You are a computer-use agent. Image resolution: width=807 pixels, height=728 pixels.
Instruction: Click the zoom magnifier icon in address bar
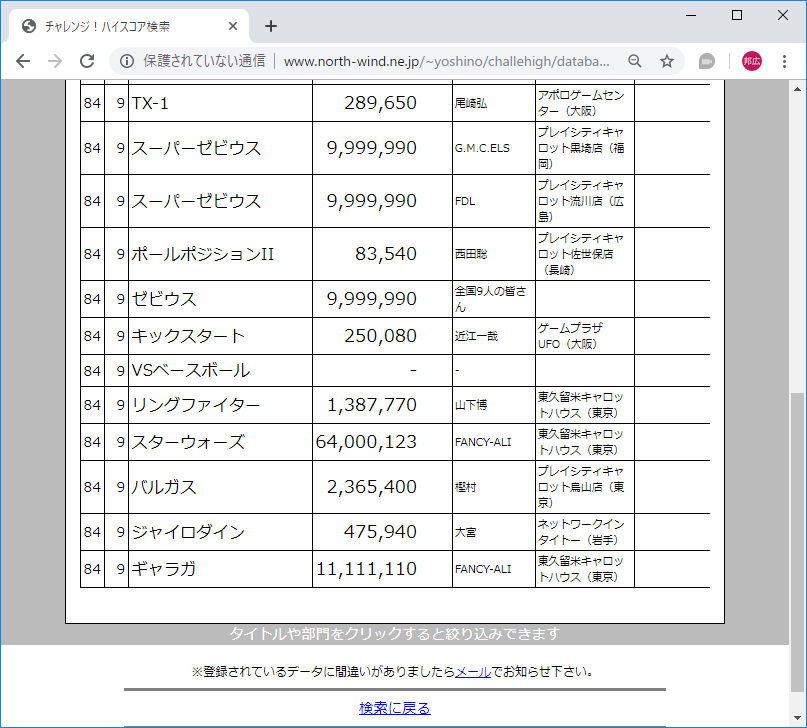(x=635, y=61)
